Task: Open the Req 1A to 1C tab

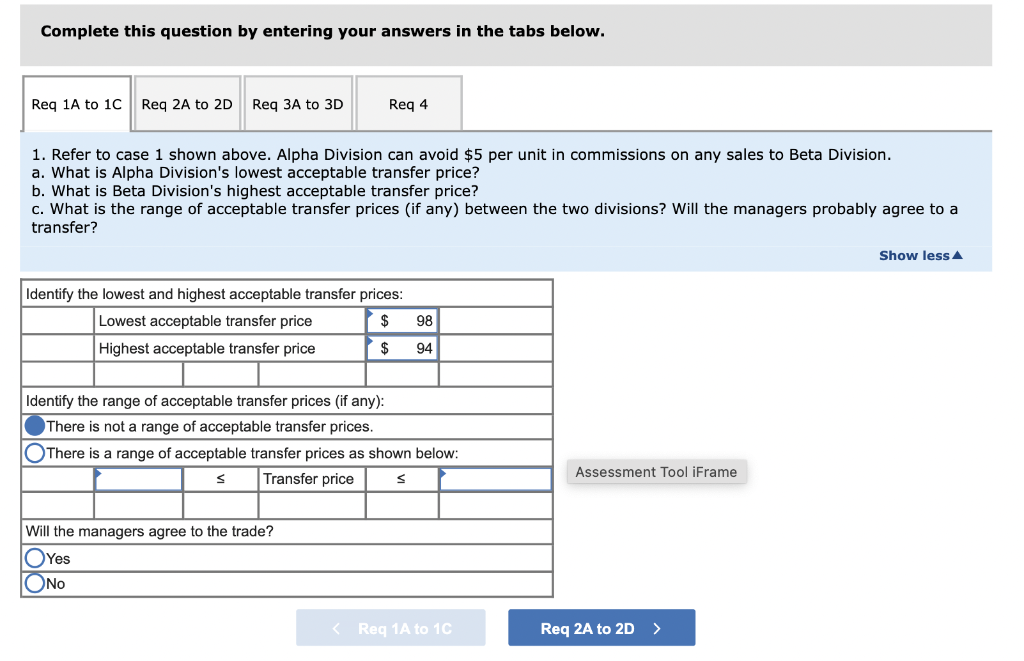Action: [x=76, y=104]
